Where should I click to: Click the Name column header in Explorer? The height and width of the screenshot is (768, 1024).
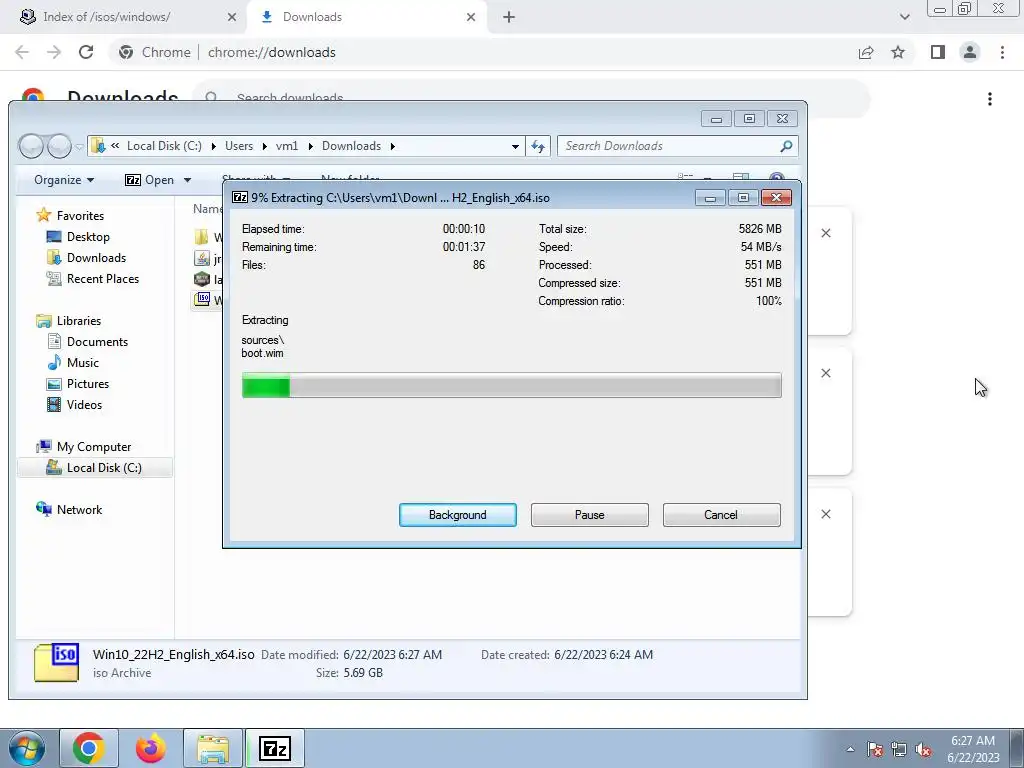(x=207, y=208)
